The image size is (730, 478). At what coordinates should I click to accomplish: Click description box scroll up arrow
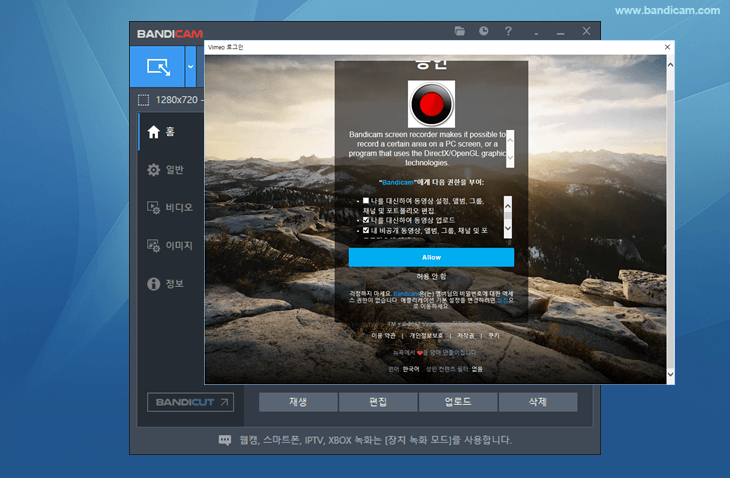point(510,139)
